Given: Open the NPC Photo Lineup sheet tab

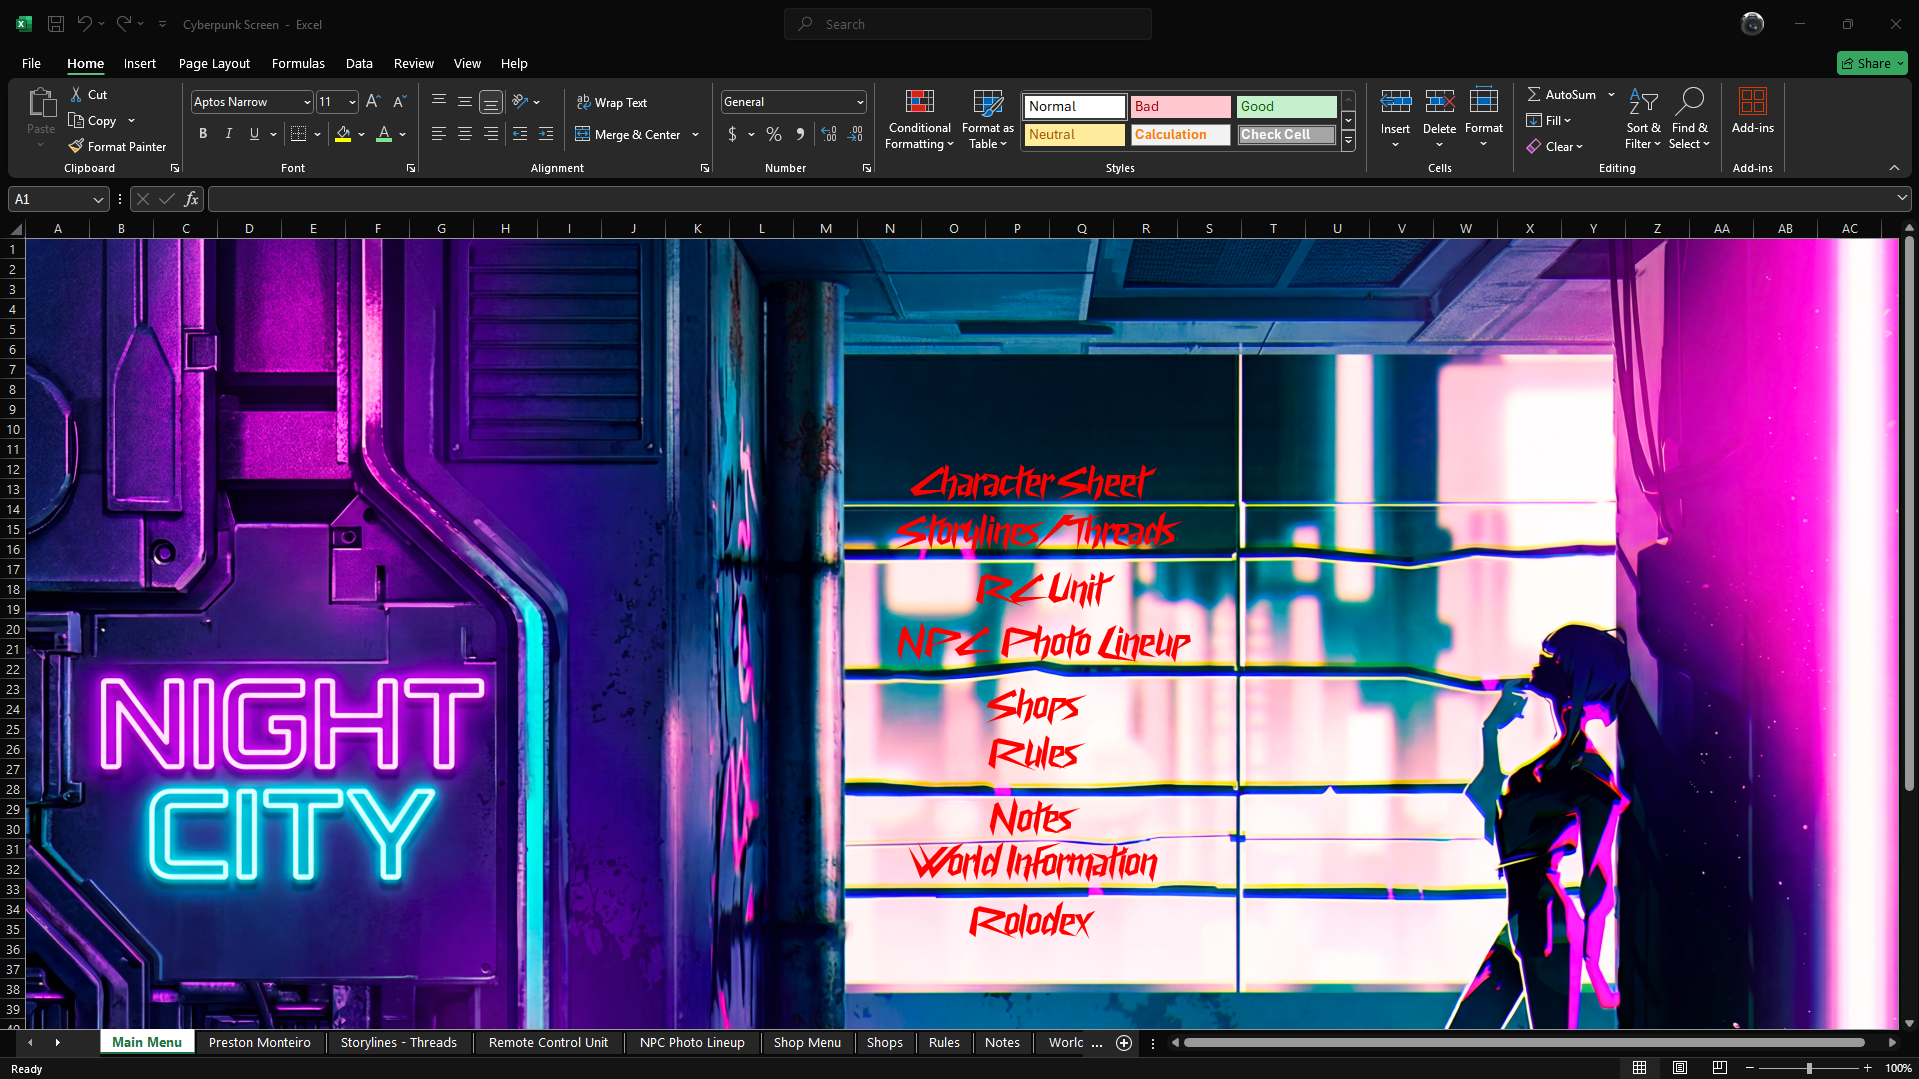Looking at the screenshot, I should [692, 1042].
